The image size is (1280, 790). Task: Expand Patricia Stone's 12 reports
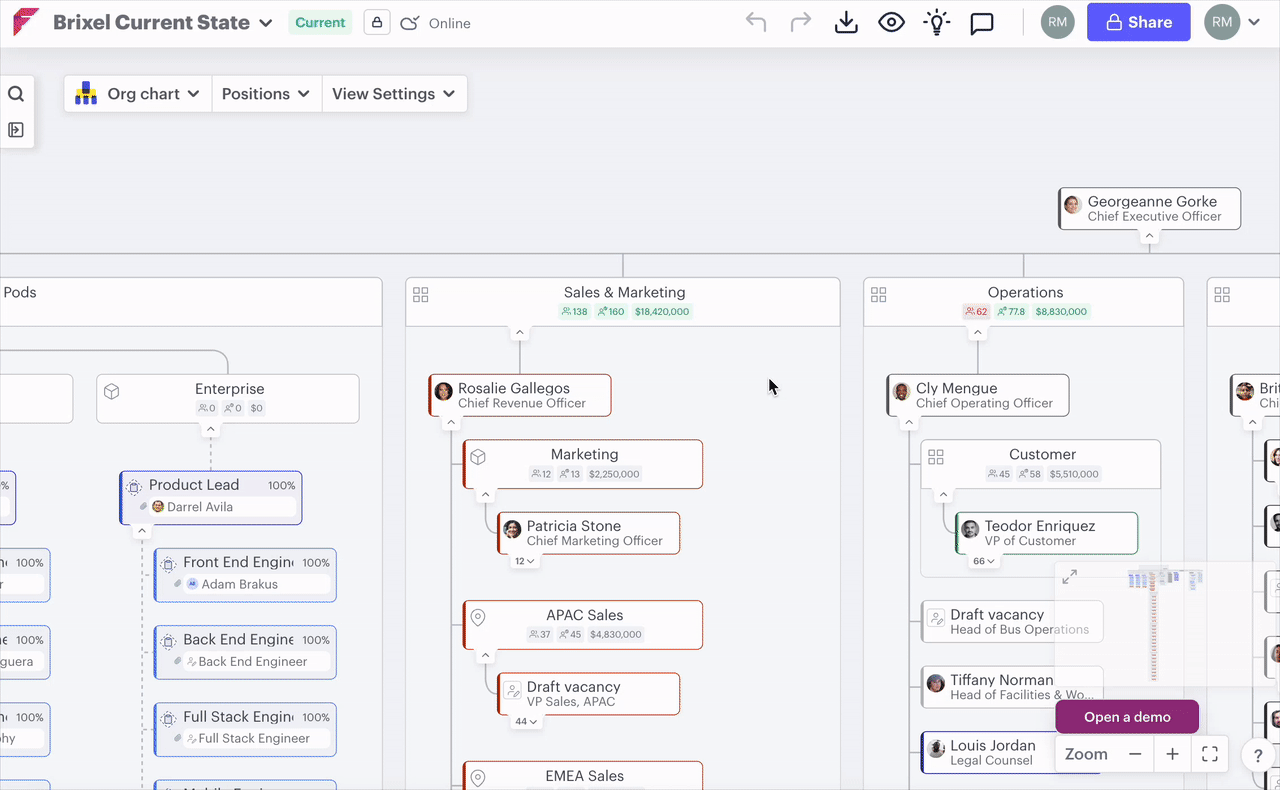tap(525, 561)
